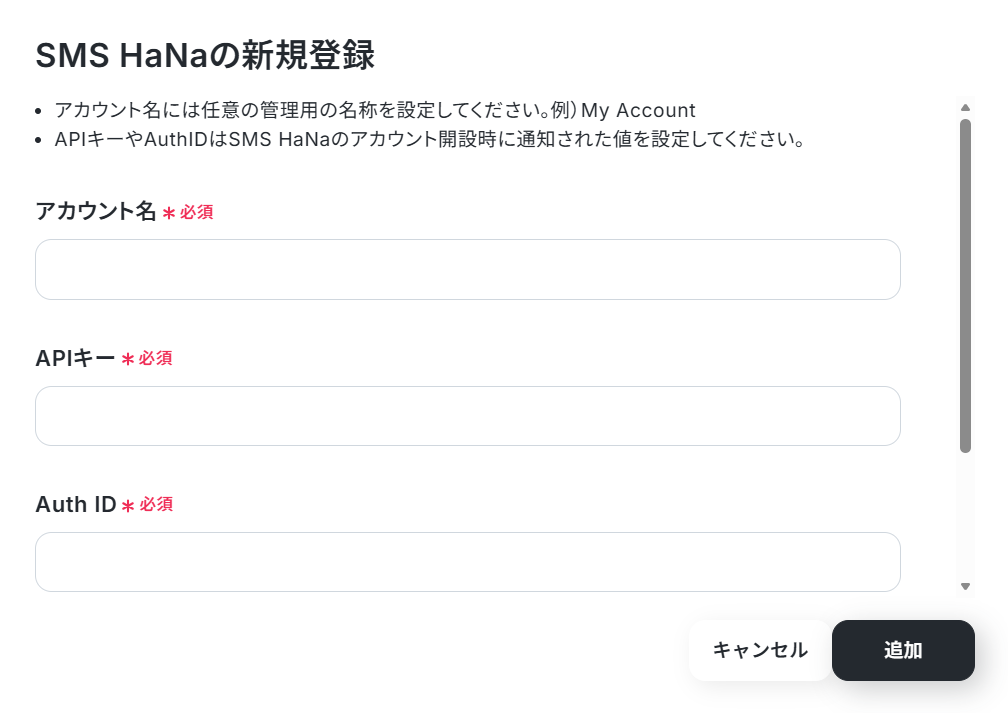Focus the Auth ID input field

[x=467, y=562]
